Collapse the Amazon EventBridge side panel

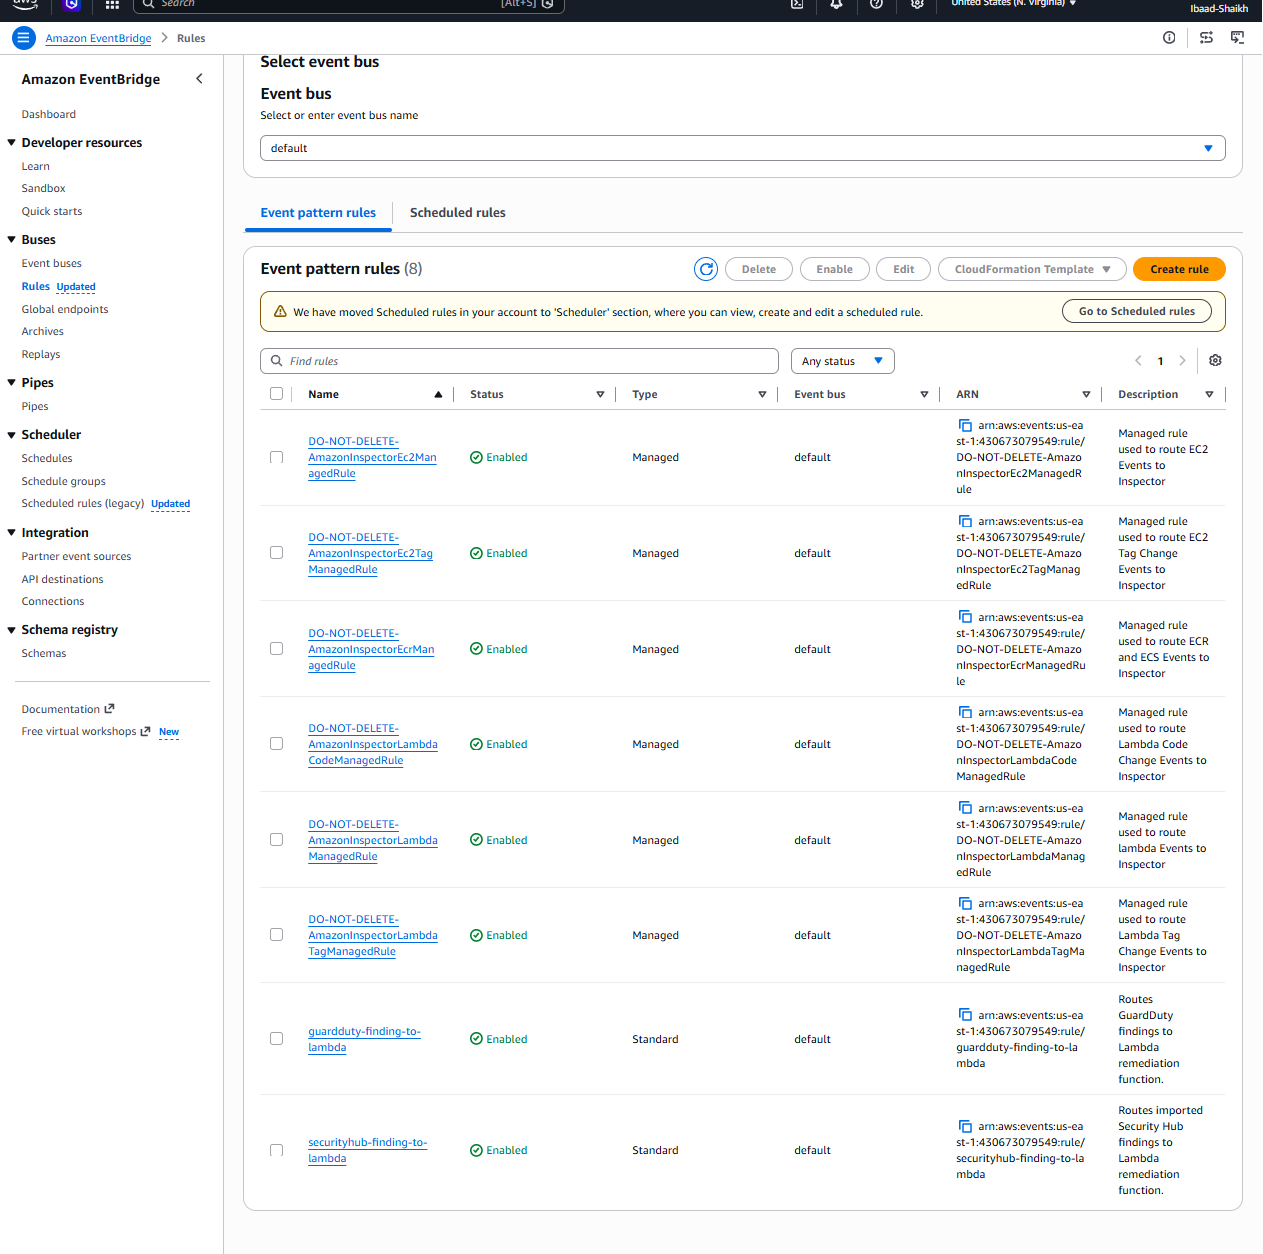tap(199, 79)
